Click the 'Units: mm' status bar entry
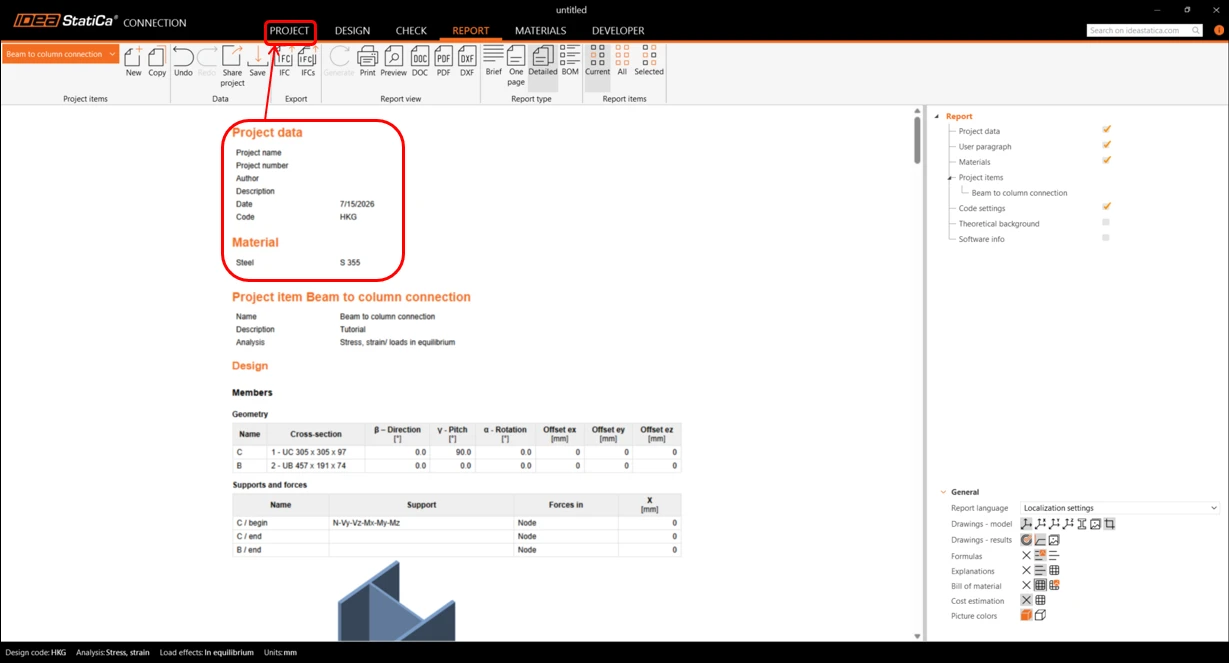1229x663 pixels. tap(280, 652)
